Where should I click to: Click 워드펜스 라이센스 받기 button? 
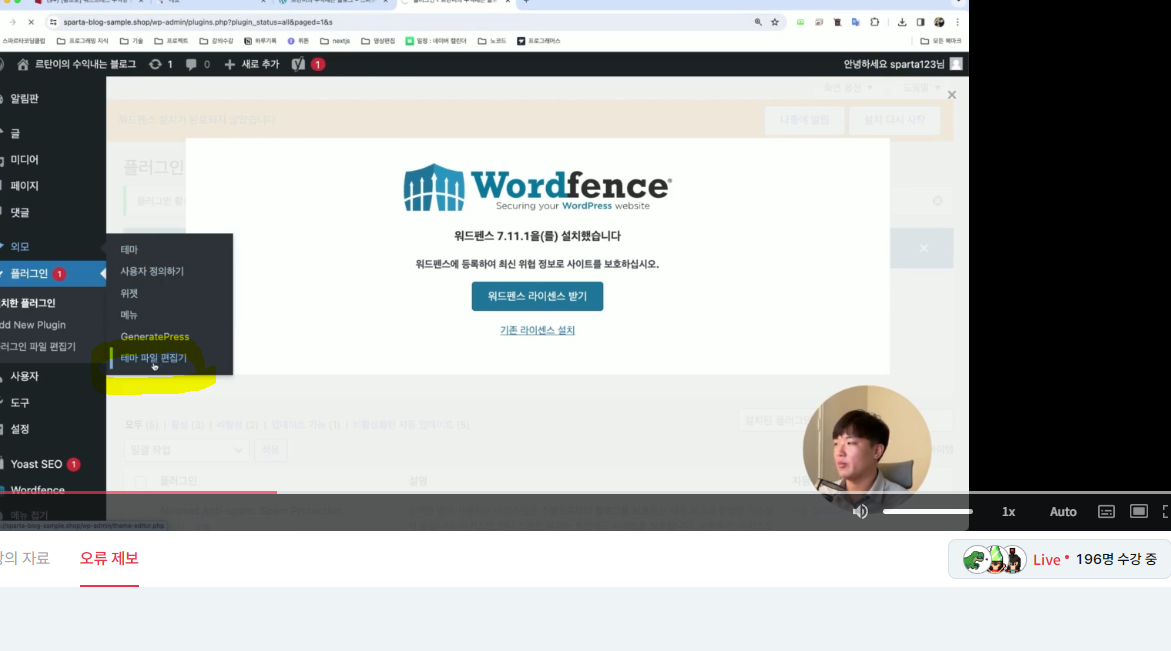point(537,296)
